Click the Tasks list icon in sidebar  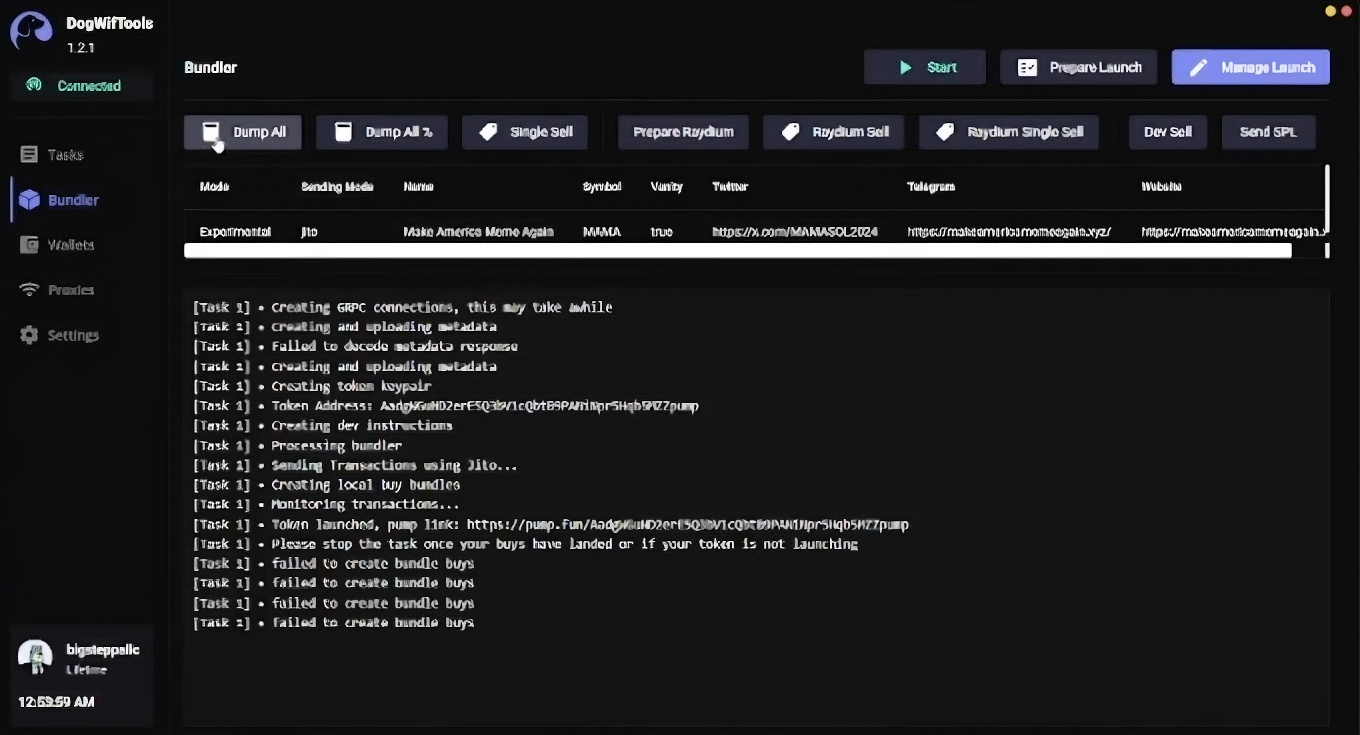29,154
